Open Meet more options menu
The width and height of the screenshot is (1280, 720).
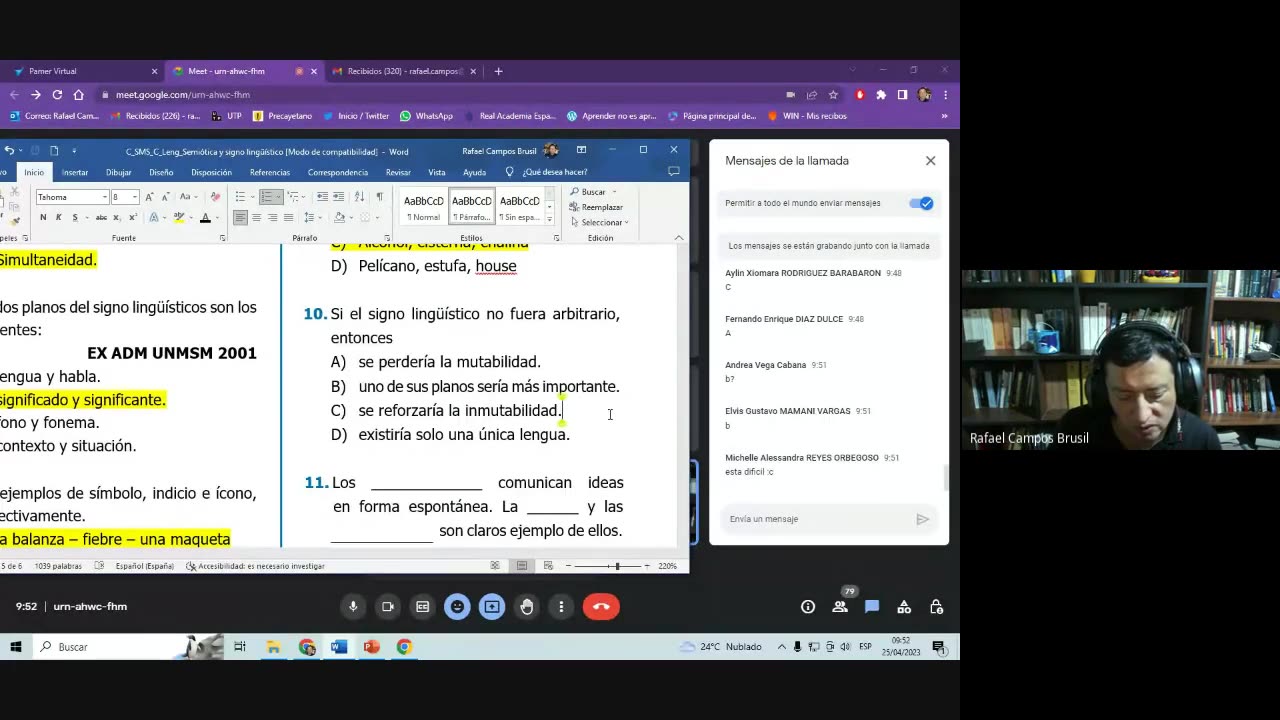(561, 606)
